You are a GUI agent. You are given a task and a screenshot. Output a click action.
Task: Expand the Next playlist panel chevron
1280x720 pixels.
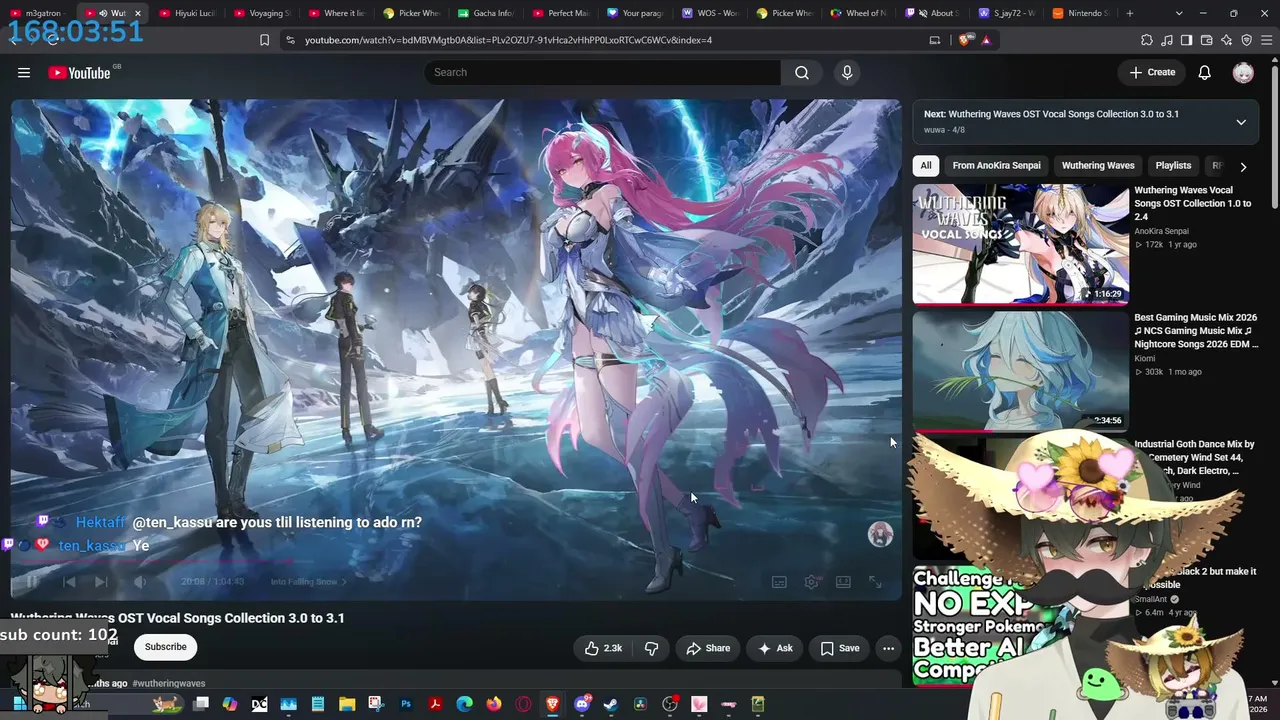1241,122
